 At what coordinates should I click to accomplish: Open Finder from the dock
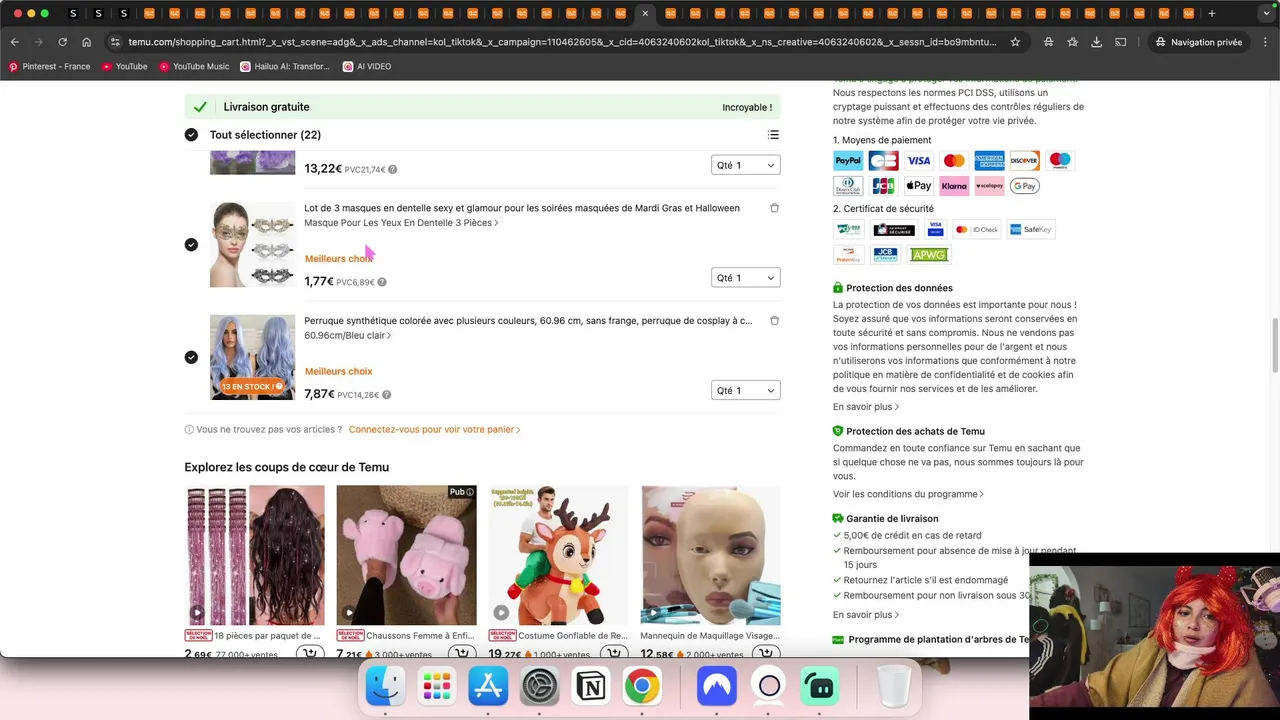coord(385,686)
